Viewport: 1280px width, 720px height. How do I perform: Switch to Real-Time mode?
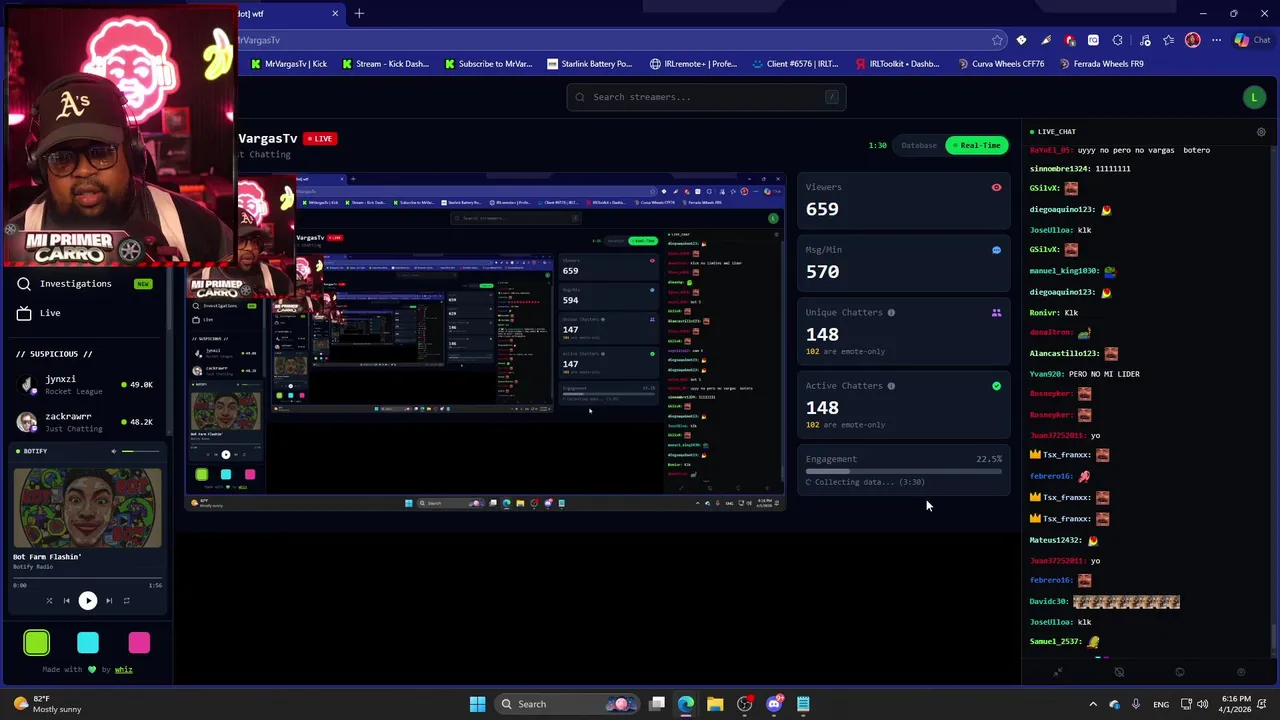click(976, 146)
